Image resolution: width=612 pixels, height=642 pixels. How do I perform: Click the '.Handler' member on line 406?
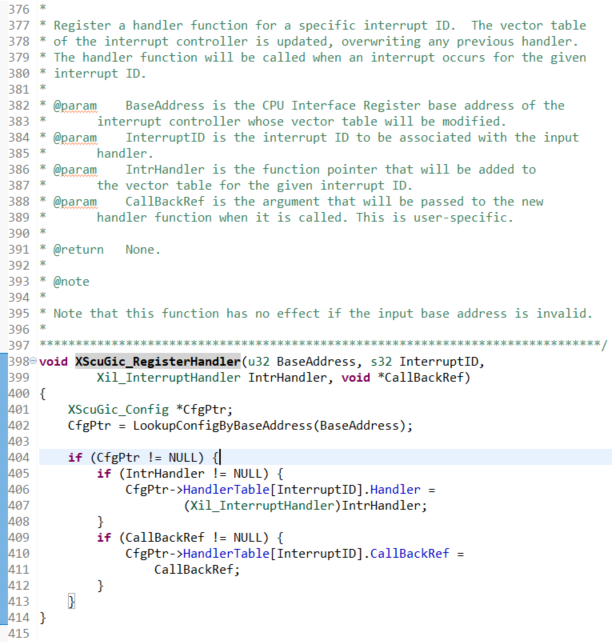395,489
